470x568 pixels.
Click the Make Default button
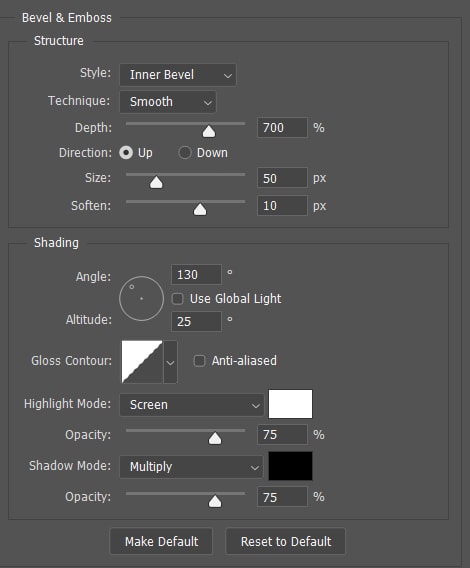161,542
